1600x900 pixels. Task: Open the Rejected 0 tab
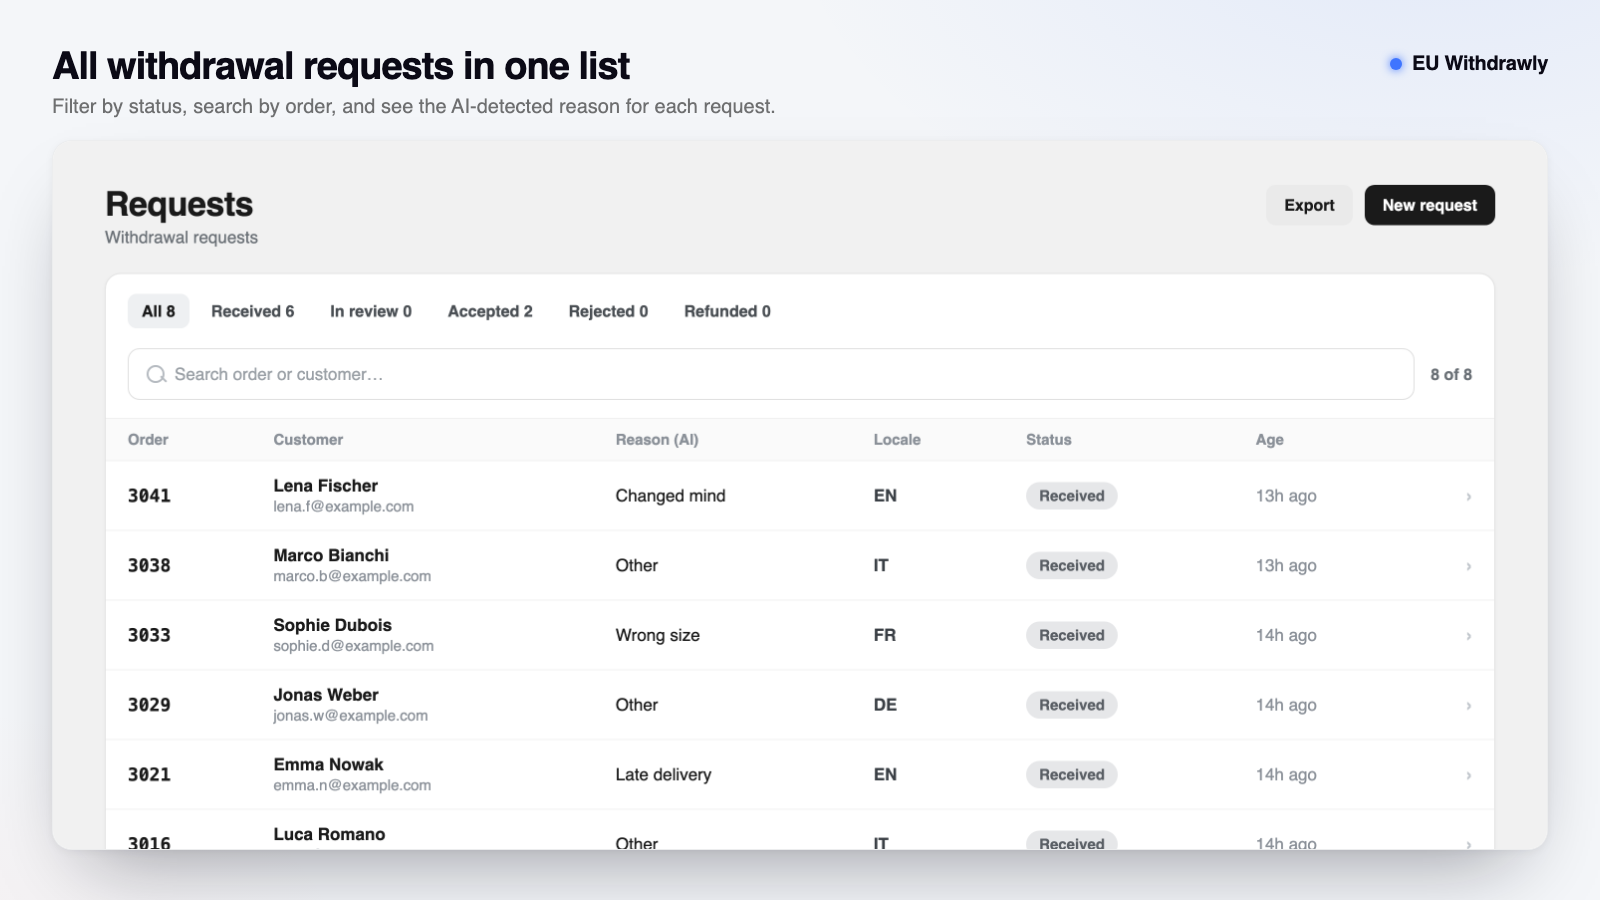[608, 311]
